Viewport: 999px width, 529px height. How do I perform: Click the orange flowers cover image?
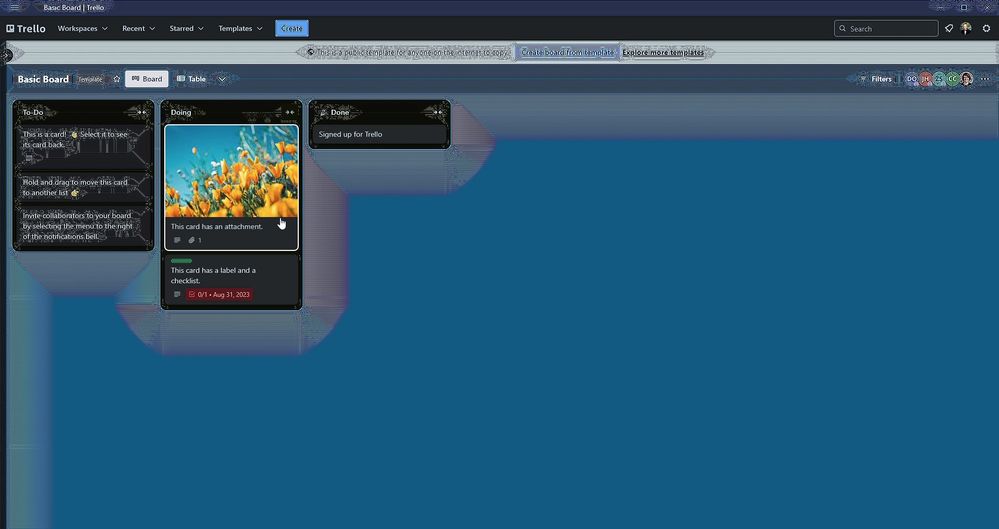(231, 171)
